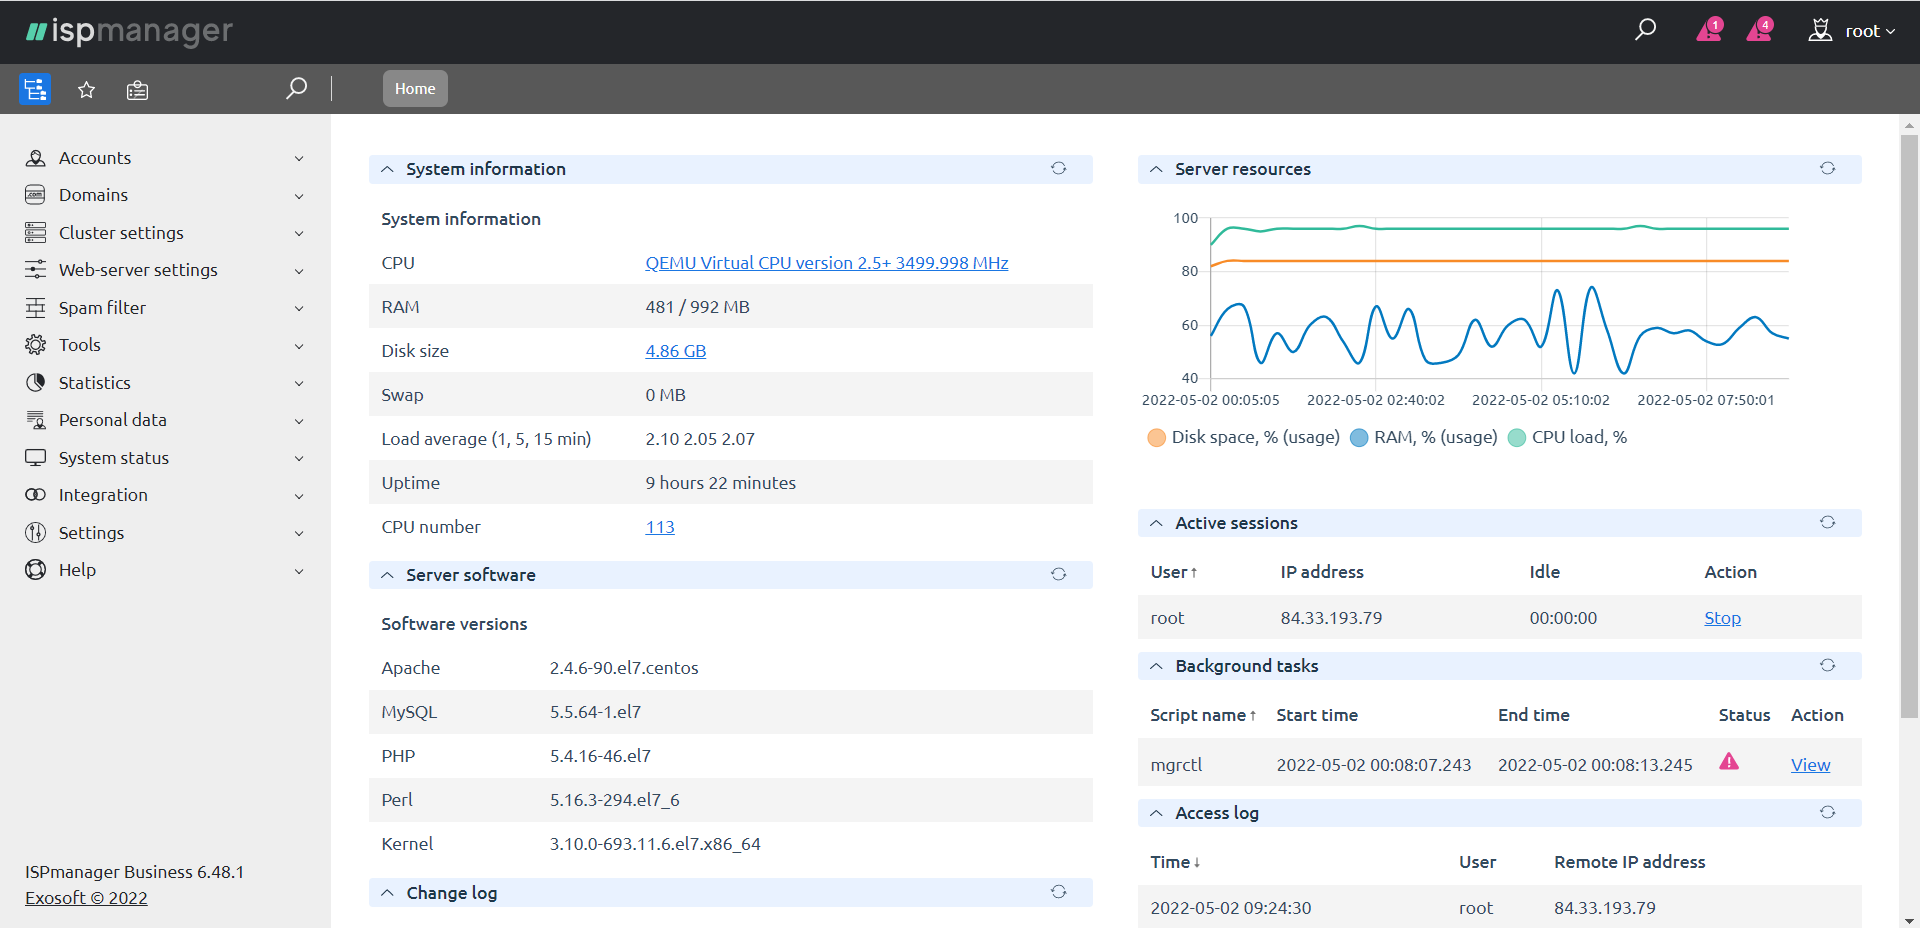
Task: Open favorites star icon in toolbar
Action: coord(87,90)
